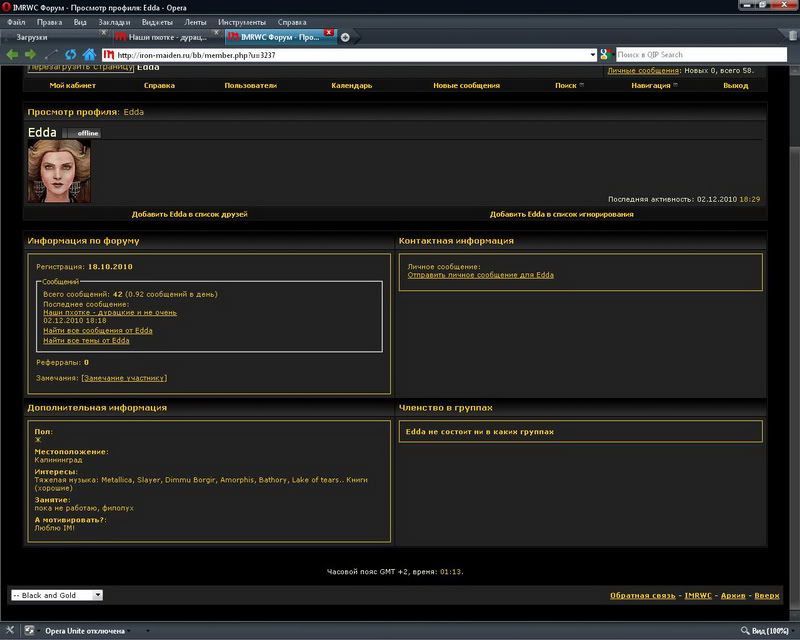Screen dimensions: 800x640
Task: Close the Наши пкотке tab
Action: coord(216,33)
